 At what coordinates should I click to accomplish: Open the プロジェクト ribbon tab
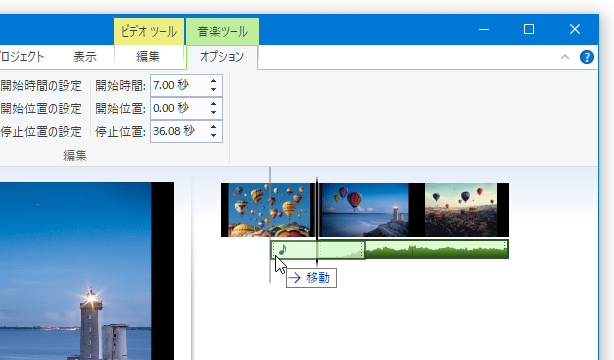click(22, 57)
